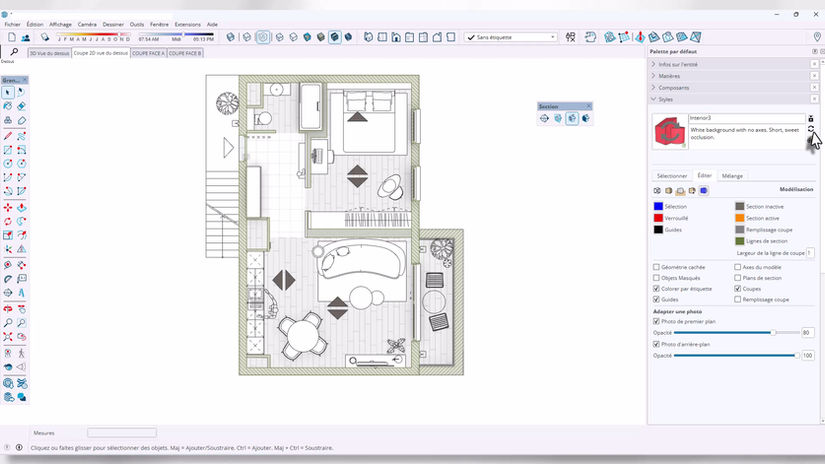This screenshot has width=825, height=464.
Task: Click the Mélange tab
Action: (732, 176)
